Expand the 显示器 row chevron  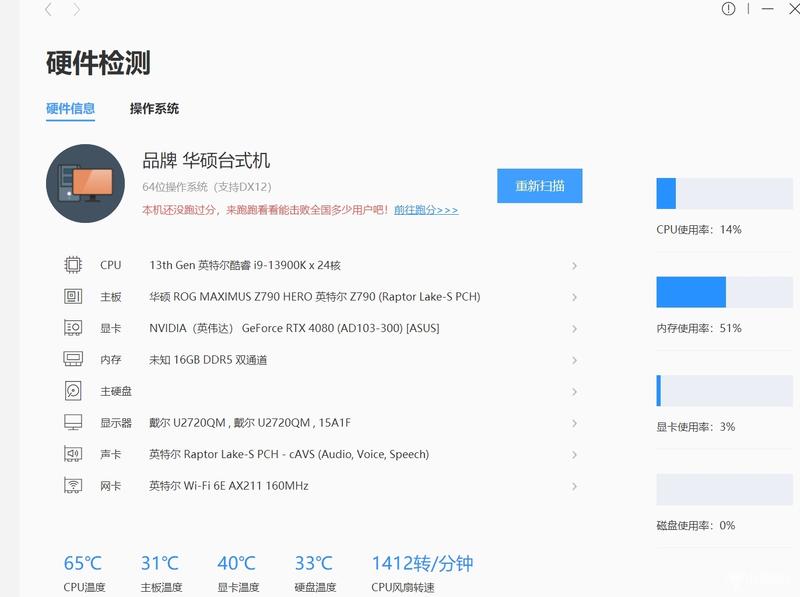point(574,424)
